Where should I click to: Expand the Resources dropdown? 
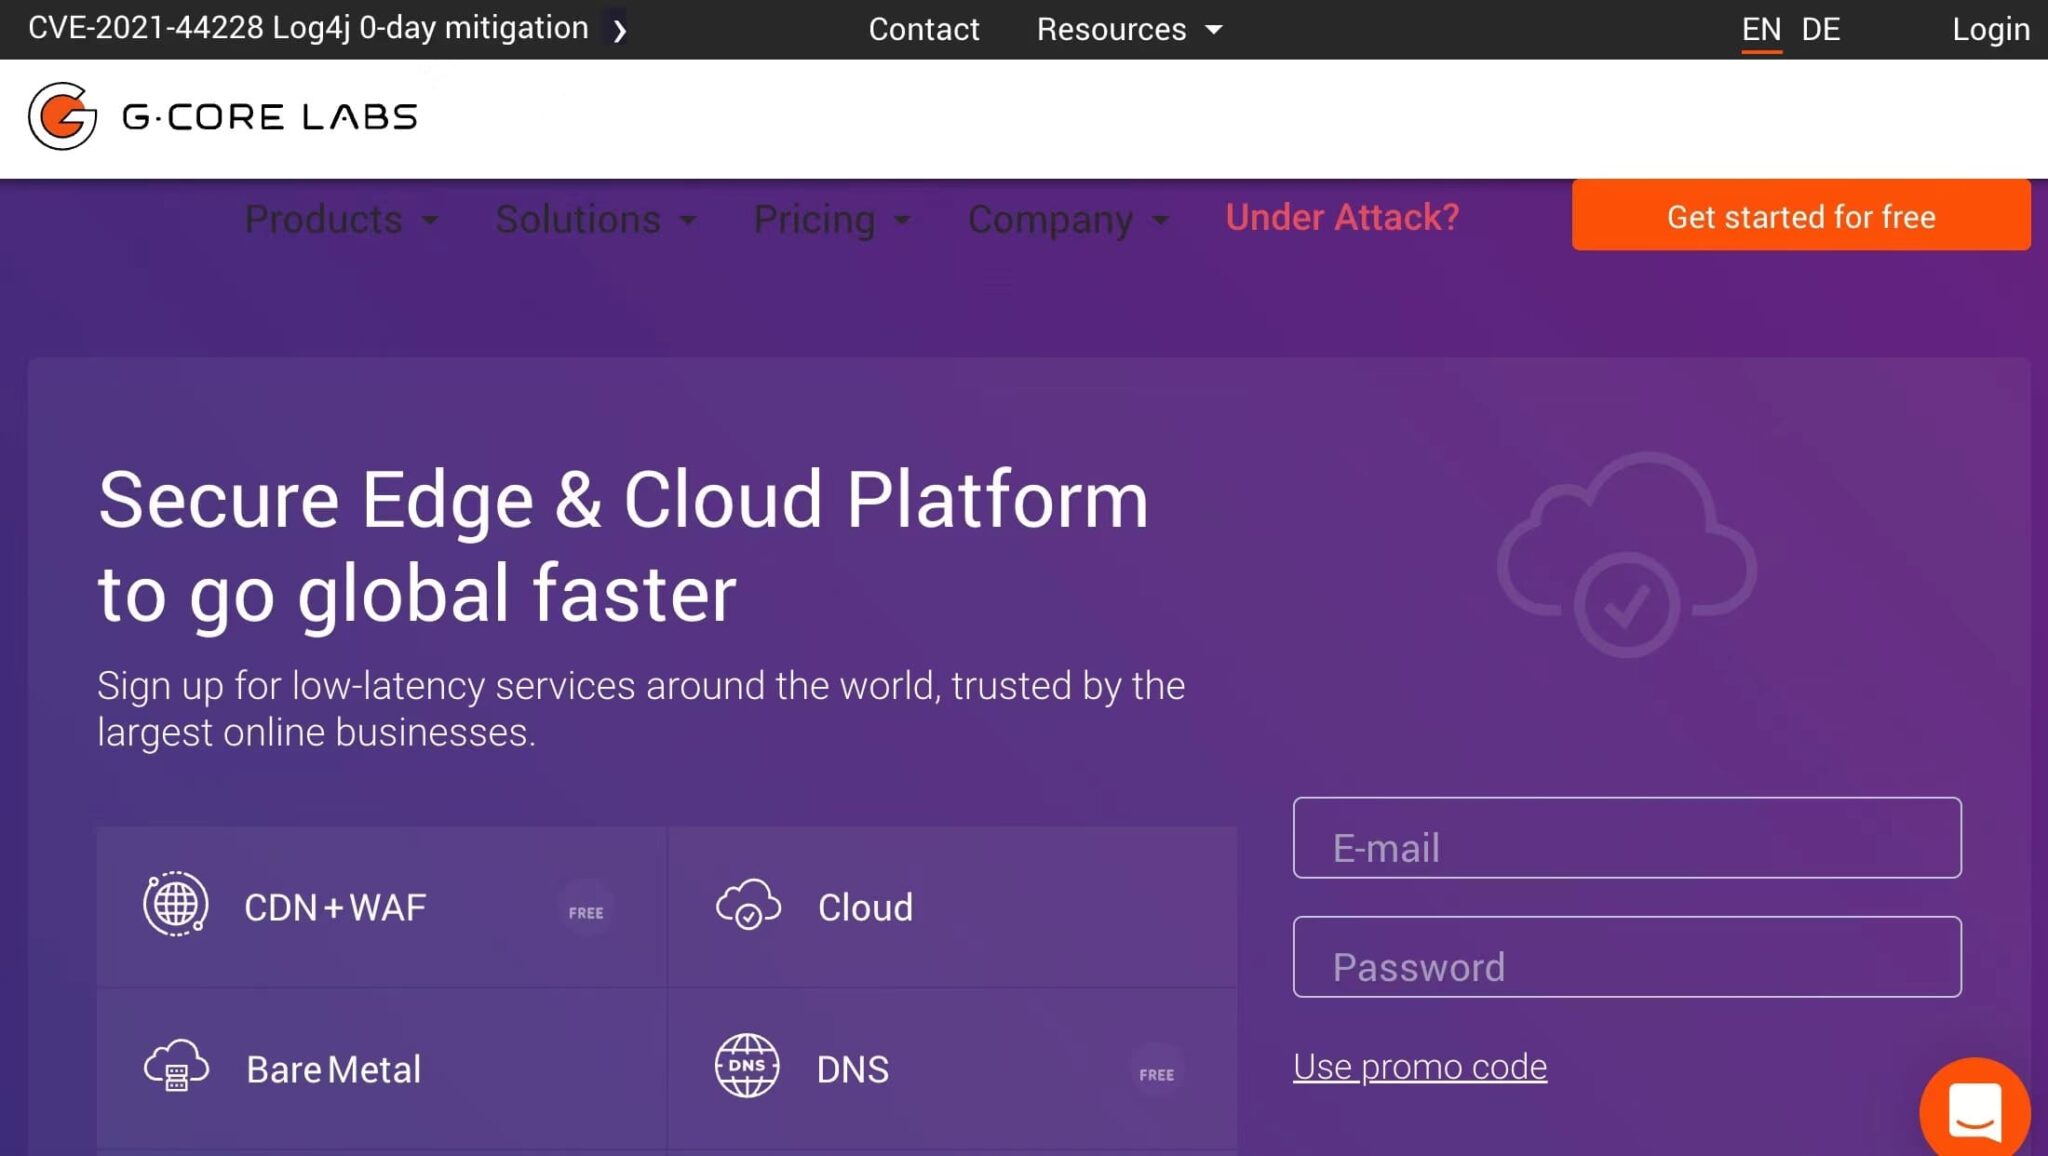1129,29
